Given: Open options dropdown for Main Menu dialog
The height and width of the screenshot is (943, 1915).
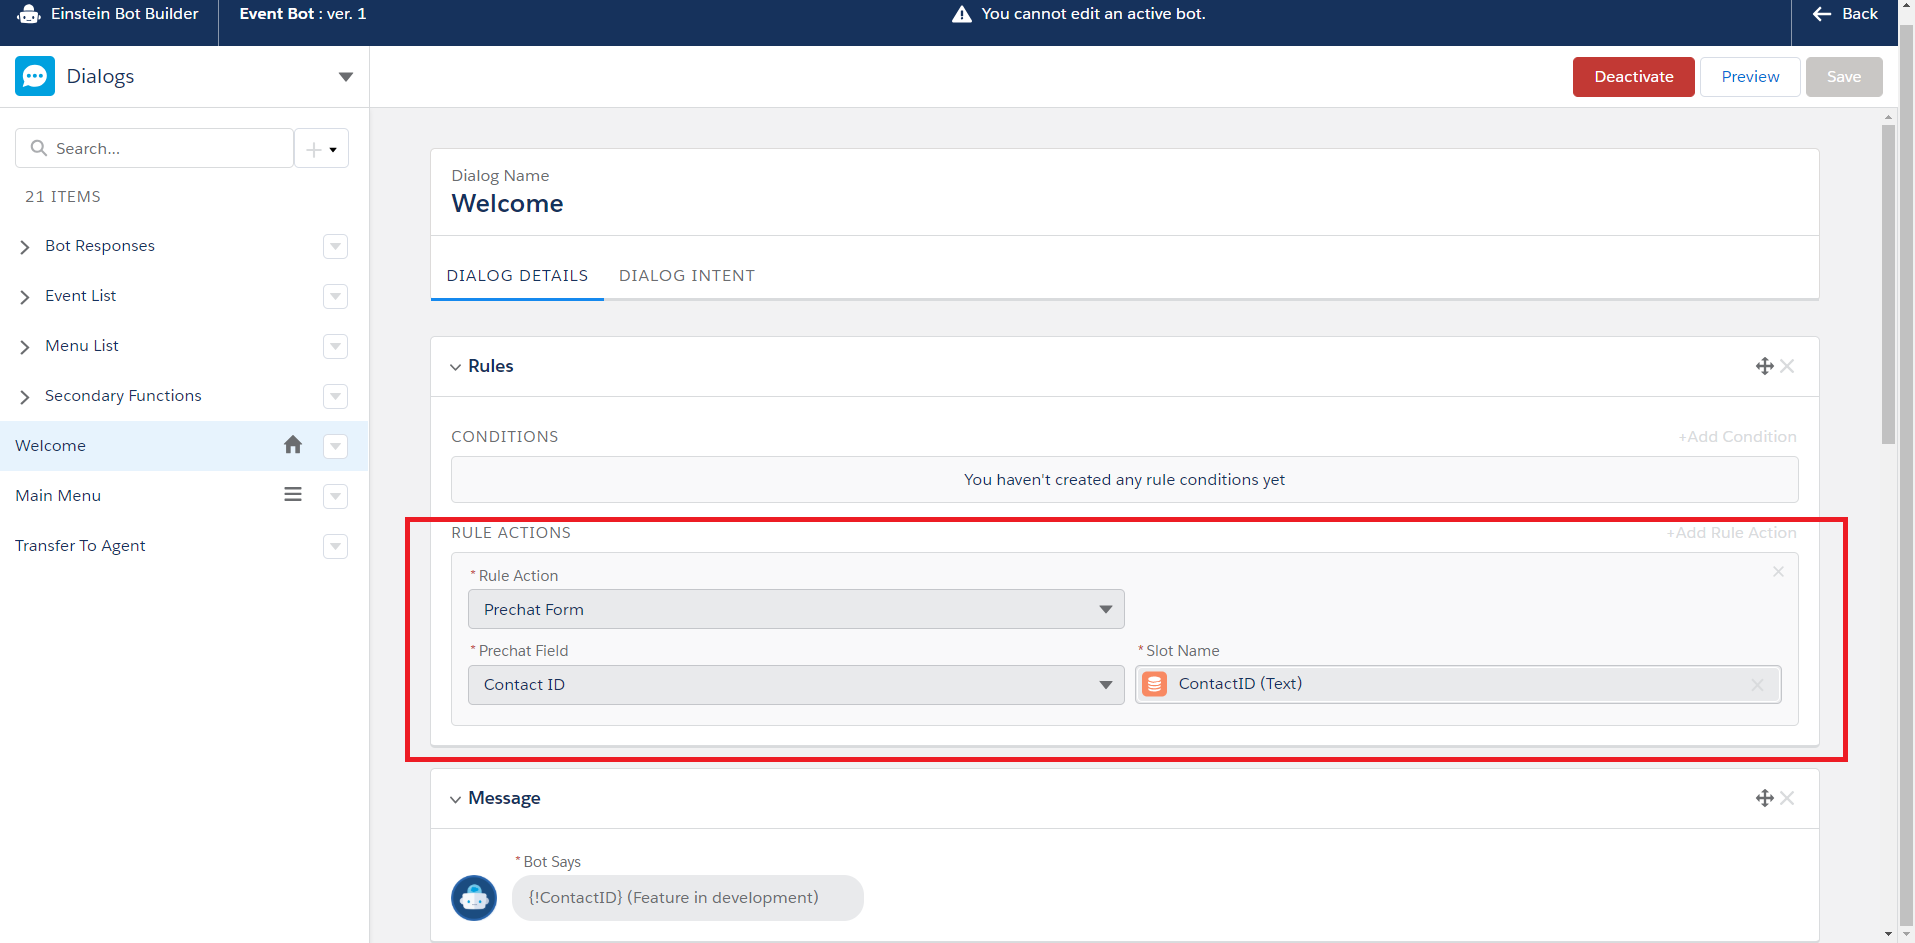Looking at the screenshot, I should point(336,496).
